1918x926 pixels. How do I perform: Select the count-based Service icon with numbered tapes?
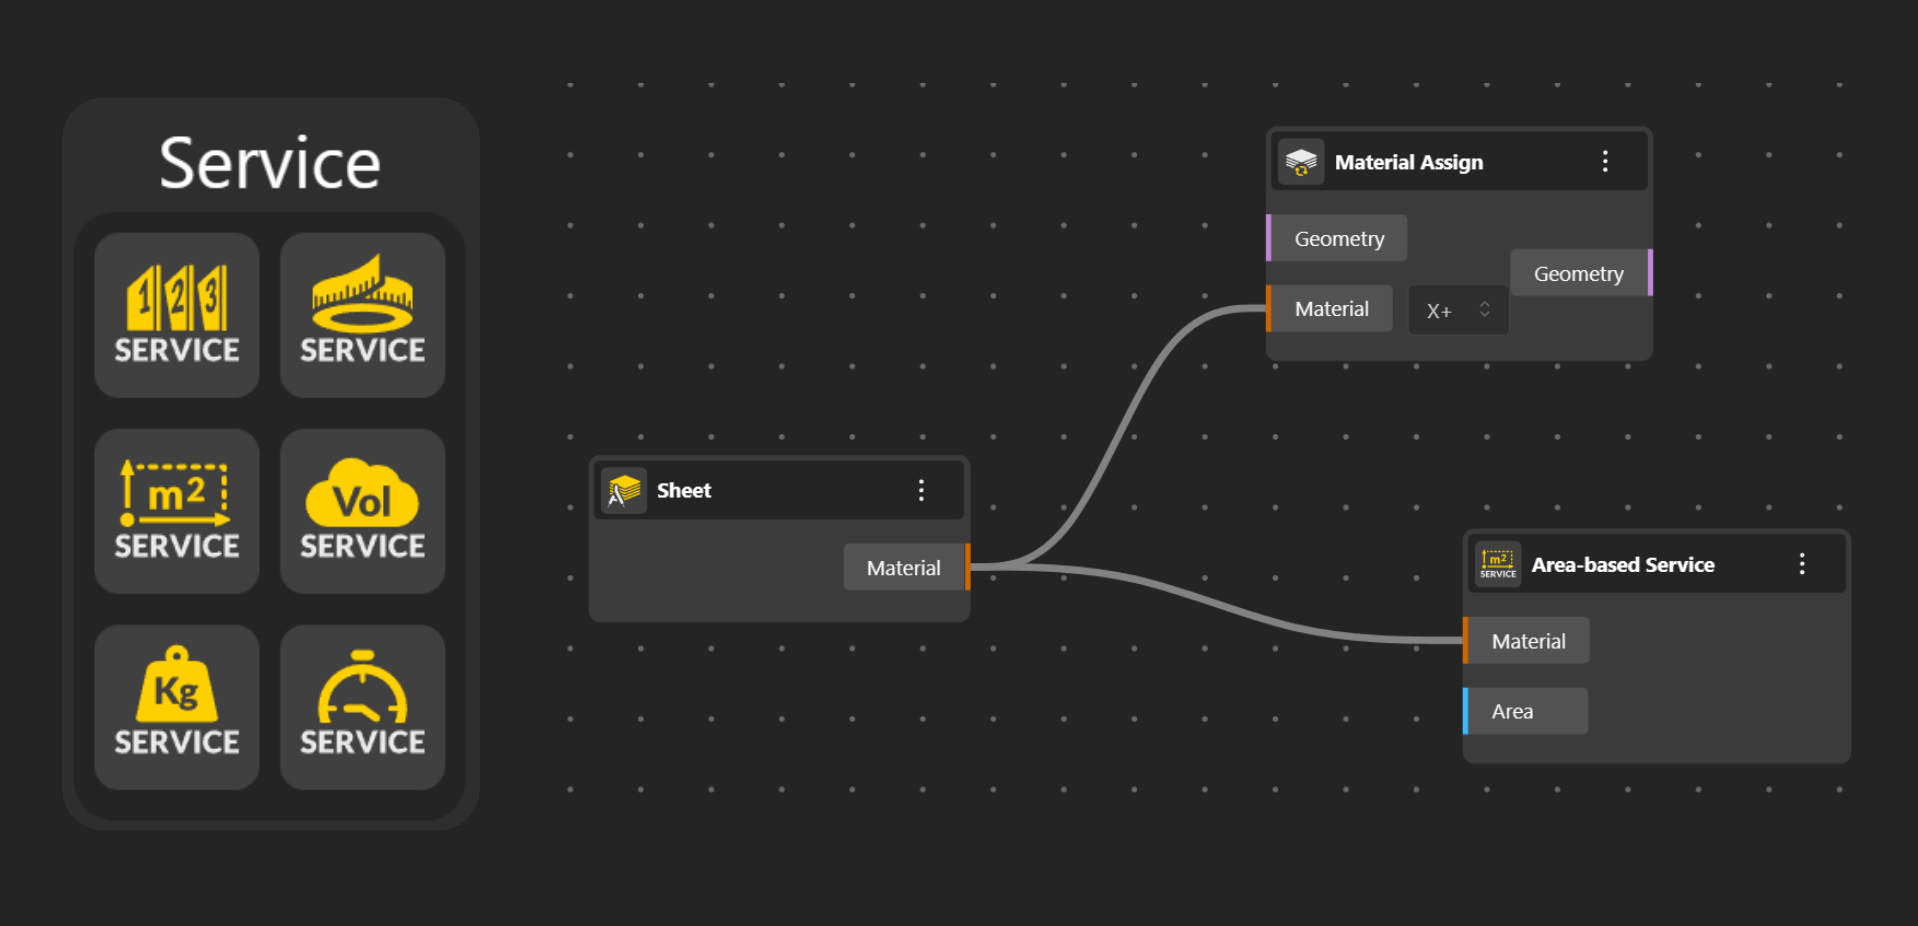177,315
